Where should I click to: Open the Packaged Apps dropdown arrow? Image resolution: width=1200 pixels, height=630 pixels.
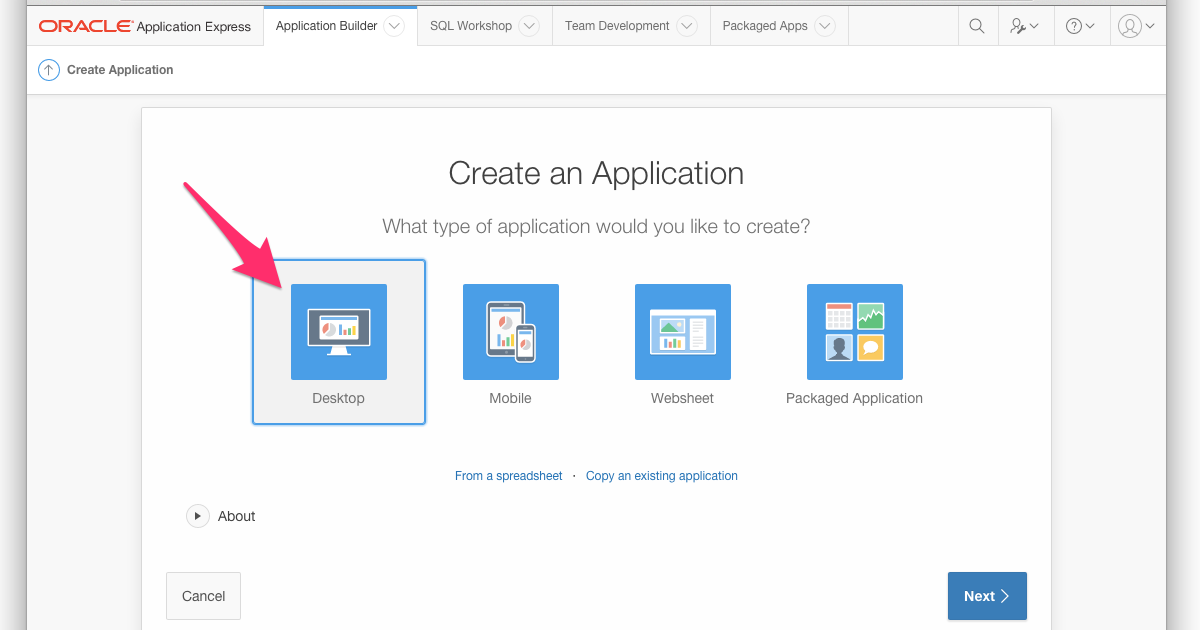point(825,25)
